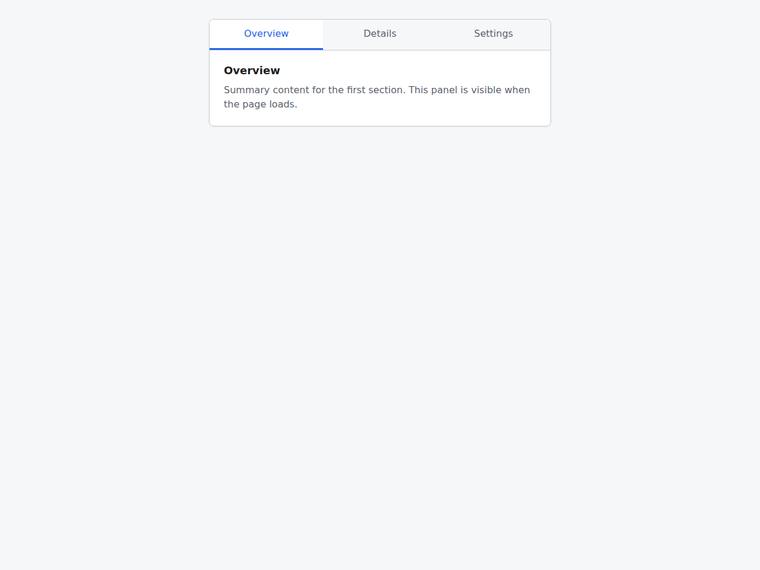The width and height of the screenshot is (760, 570).
Task: Select the Overview tab
Action: [x=266, y=34]
